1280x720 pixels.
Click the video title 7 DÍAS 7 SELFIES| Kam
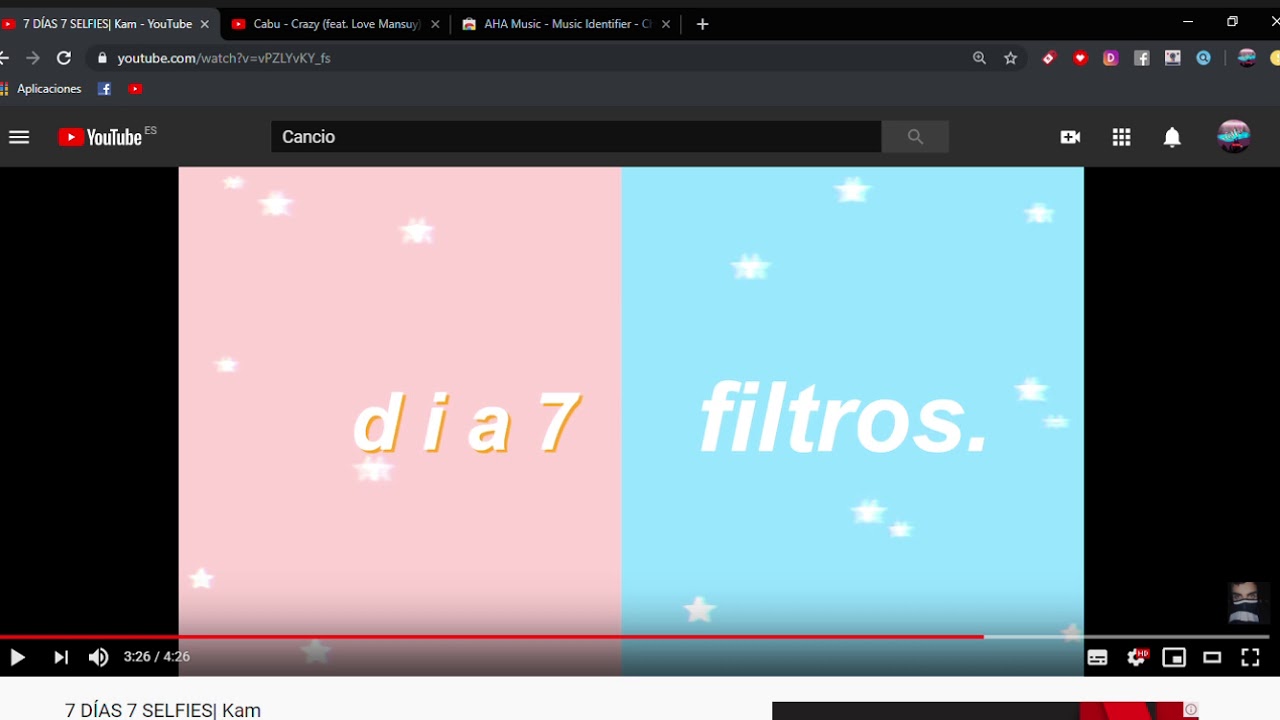pyautogui.click(x=163, y=710)
